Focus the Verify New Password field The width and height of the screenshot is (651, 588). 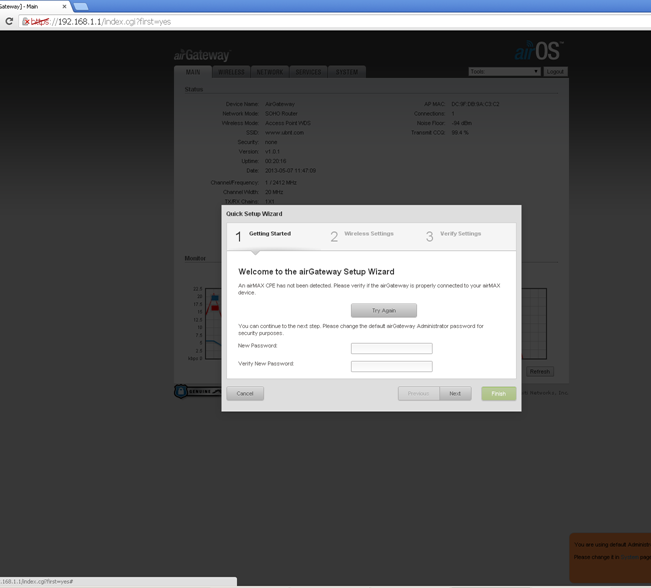tap(392, 366)
